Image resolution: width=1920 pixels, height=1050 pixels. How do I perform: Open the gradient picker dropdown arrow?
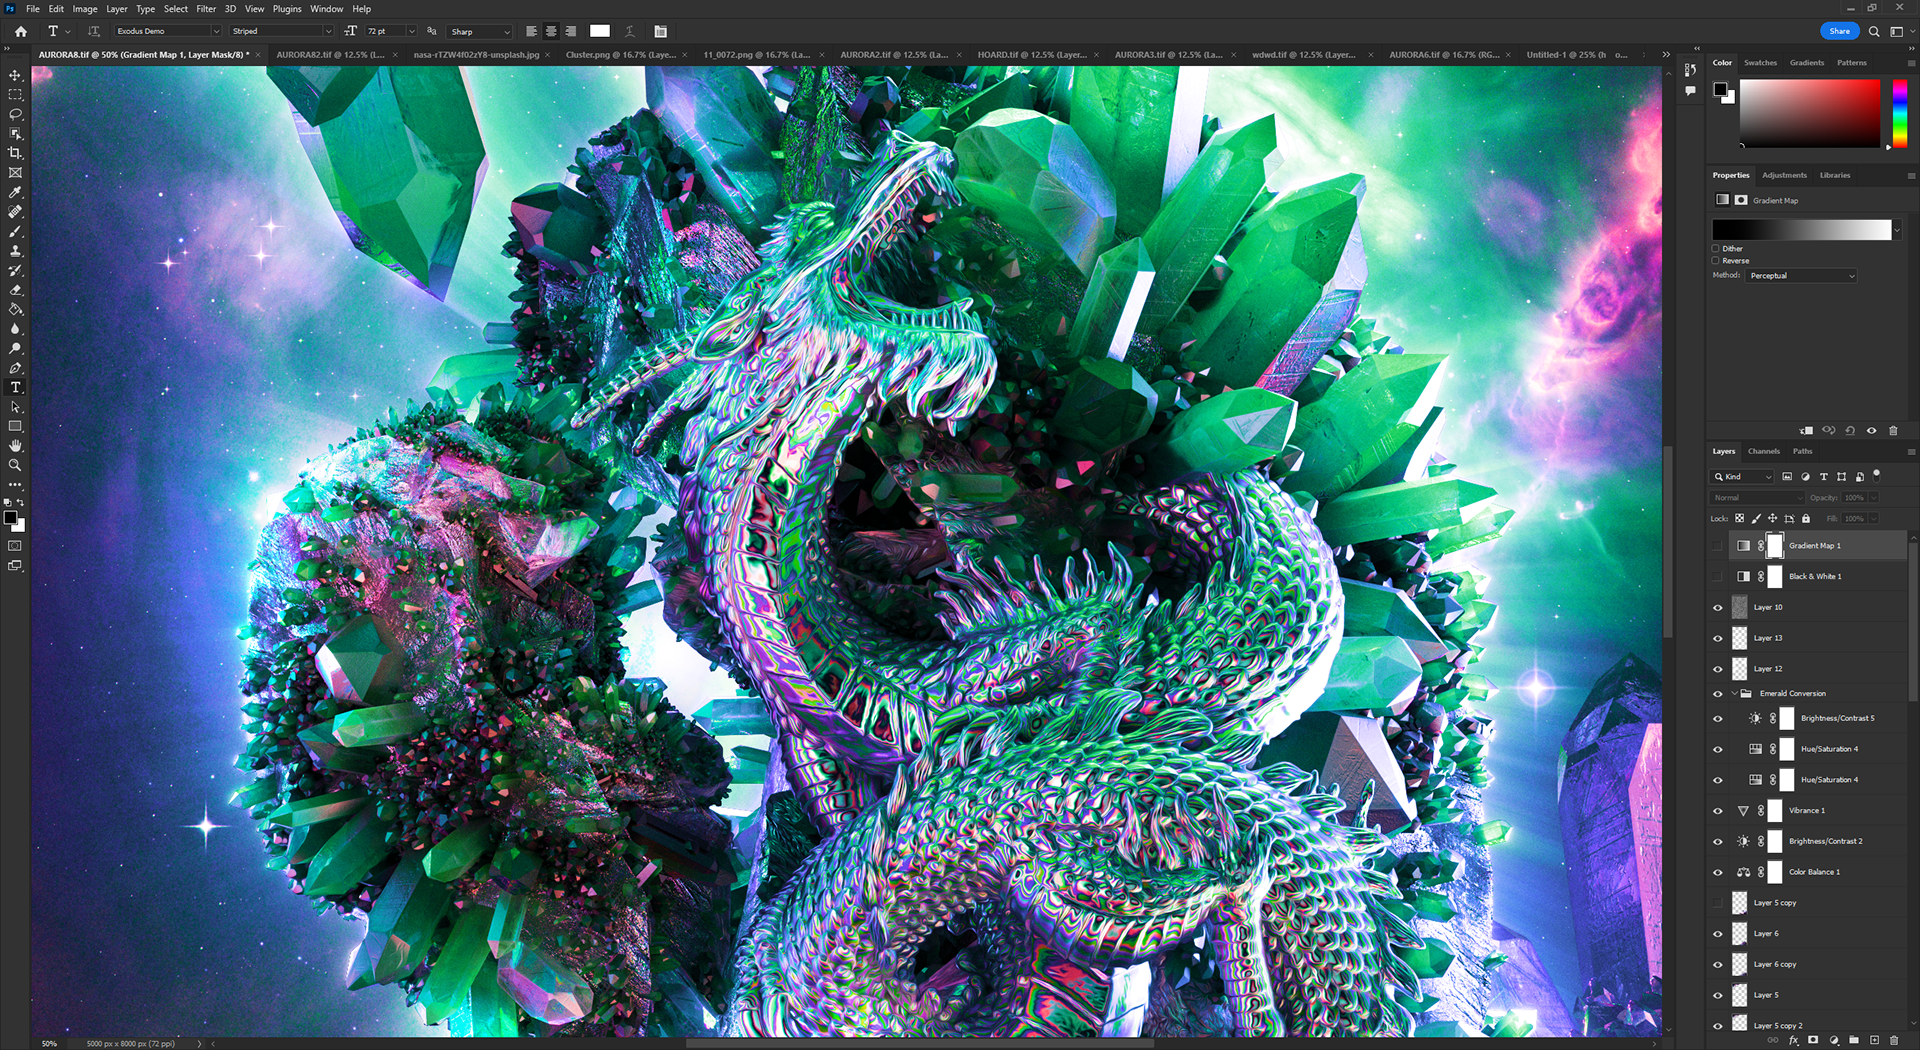[1897, 231]
